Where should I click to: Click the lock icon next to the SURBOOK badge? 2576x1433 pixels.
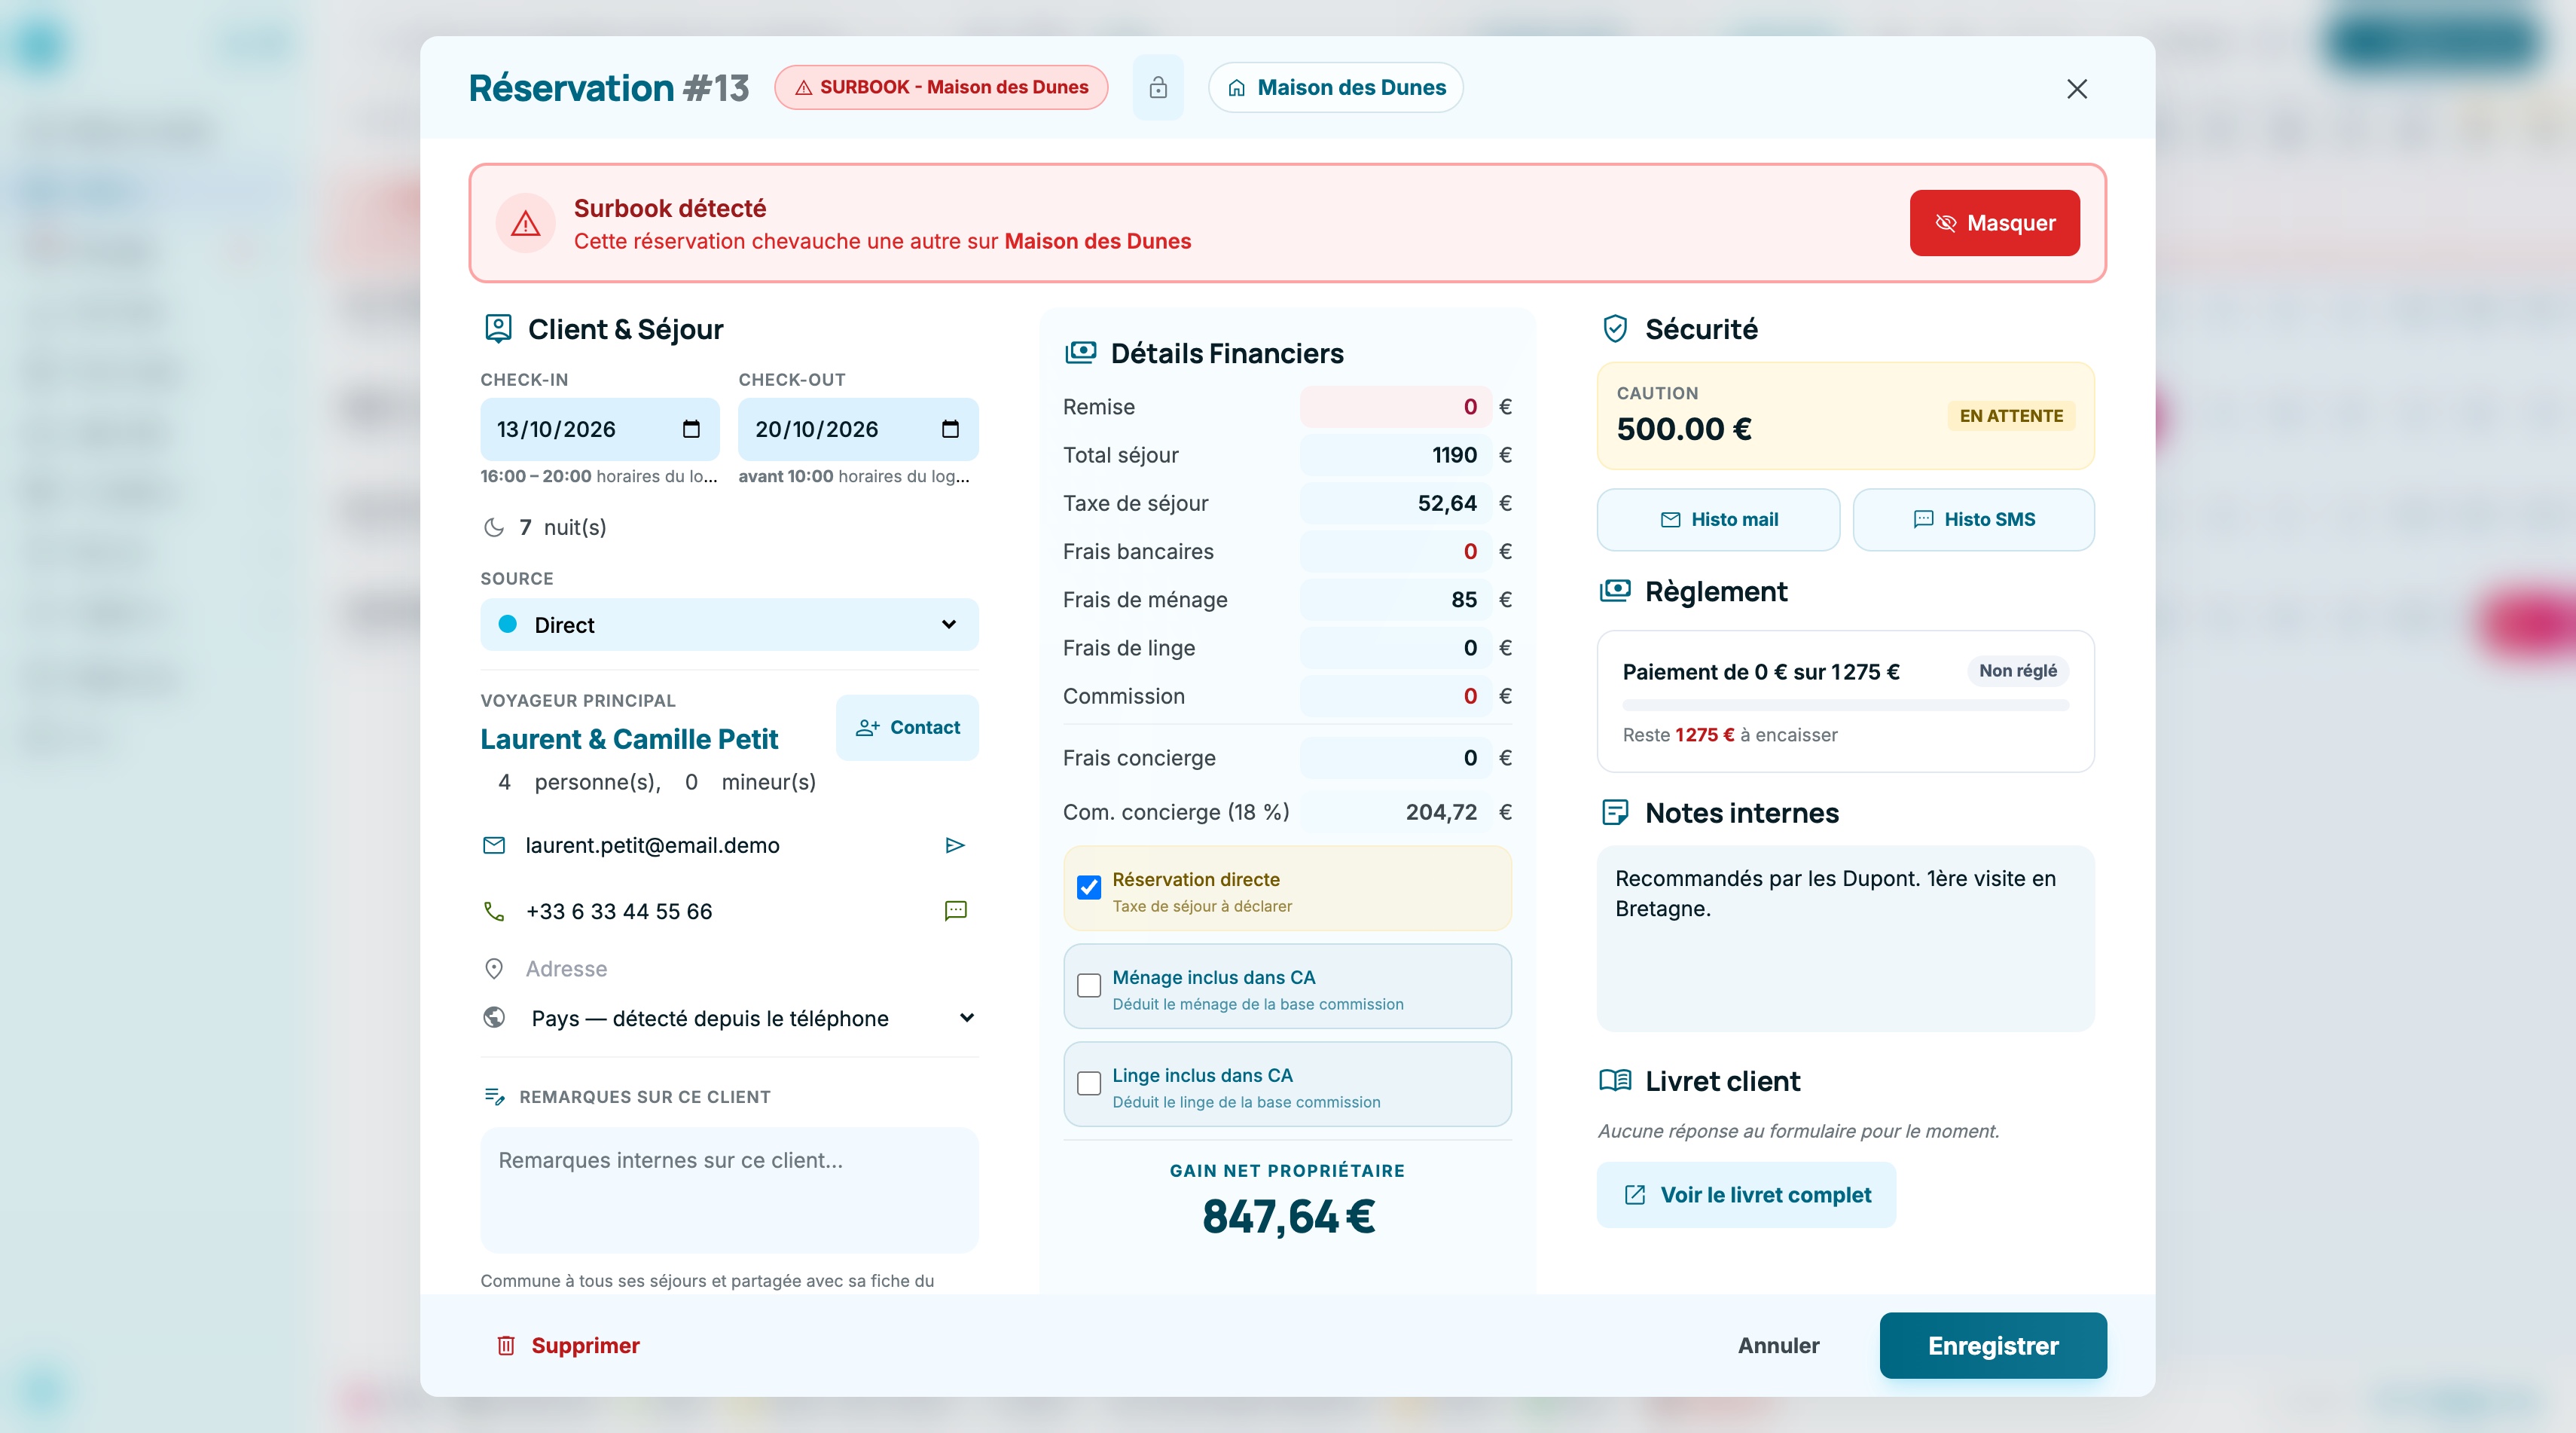tap(1158, 87)
